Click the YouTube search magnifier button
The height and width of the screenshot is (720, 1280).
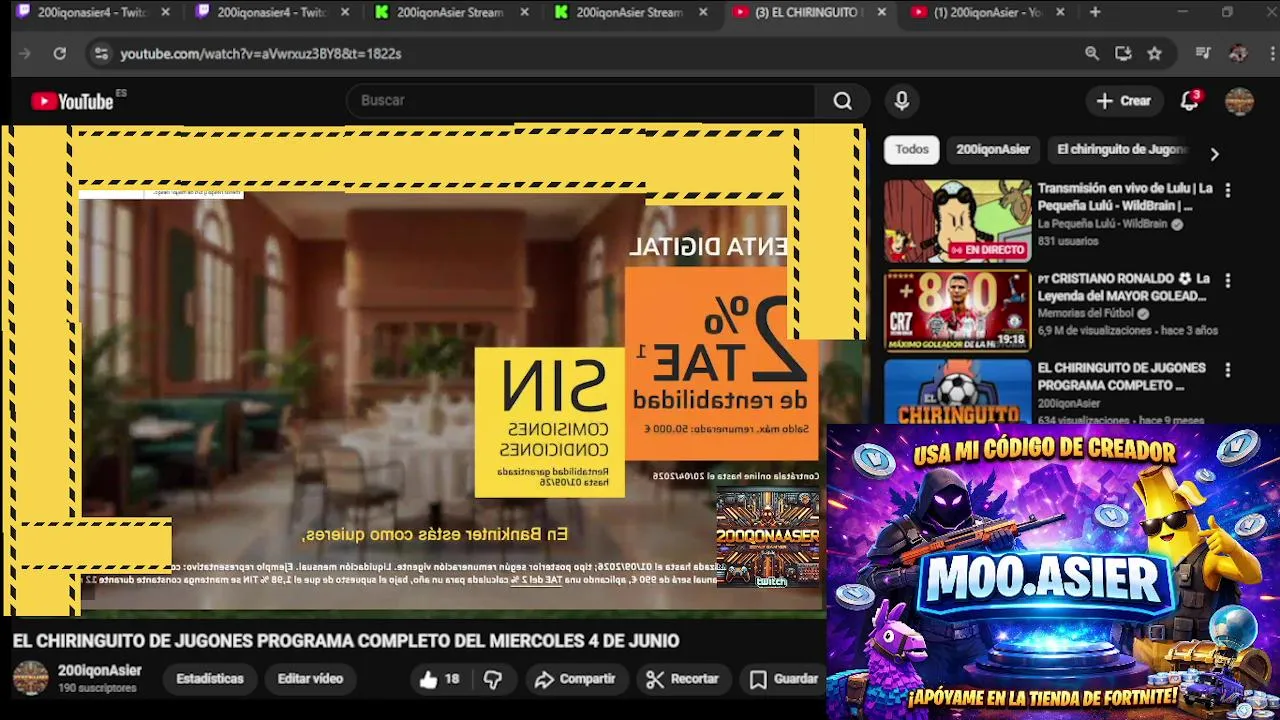click(843, 101)
